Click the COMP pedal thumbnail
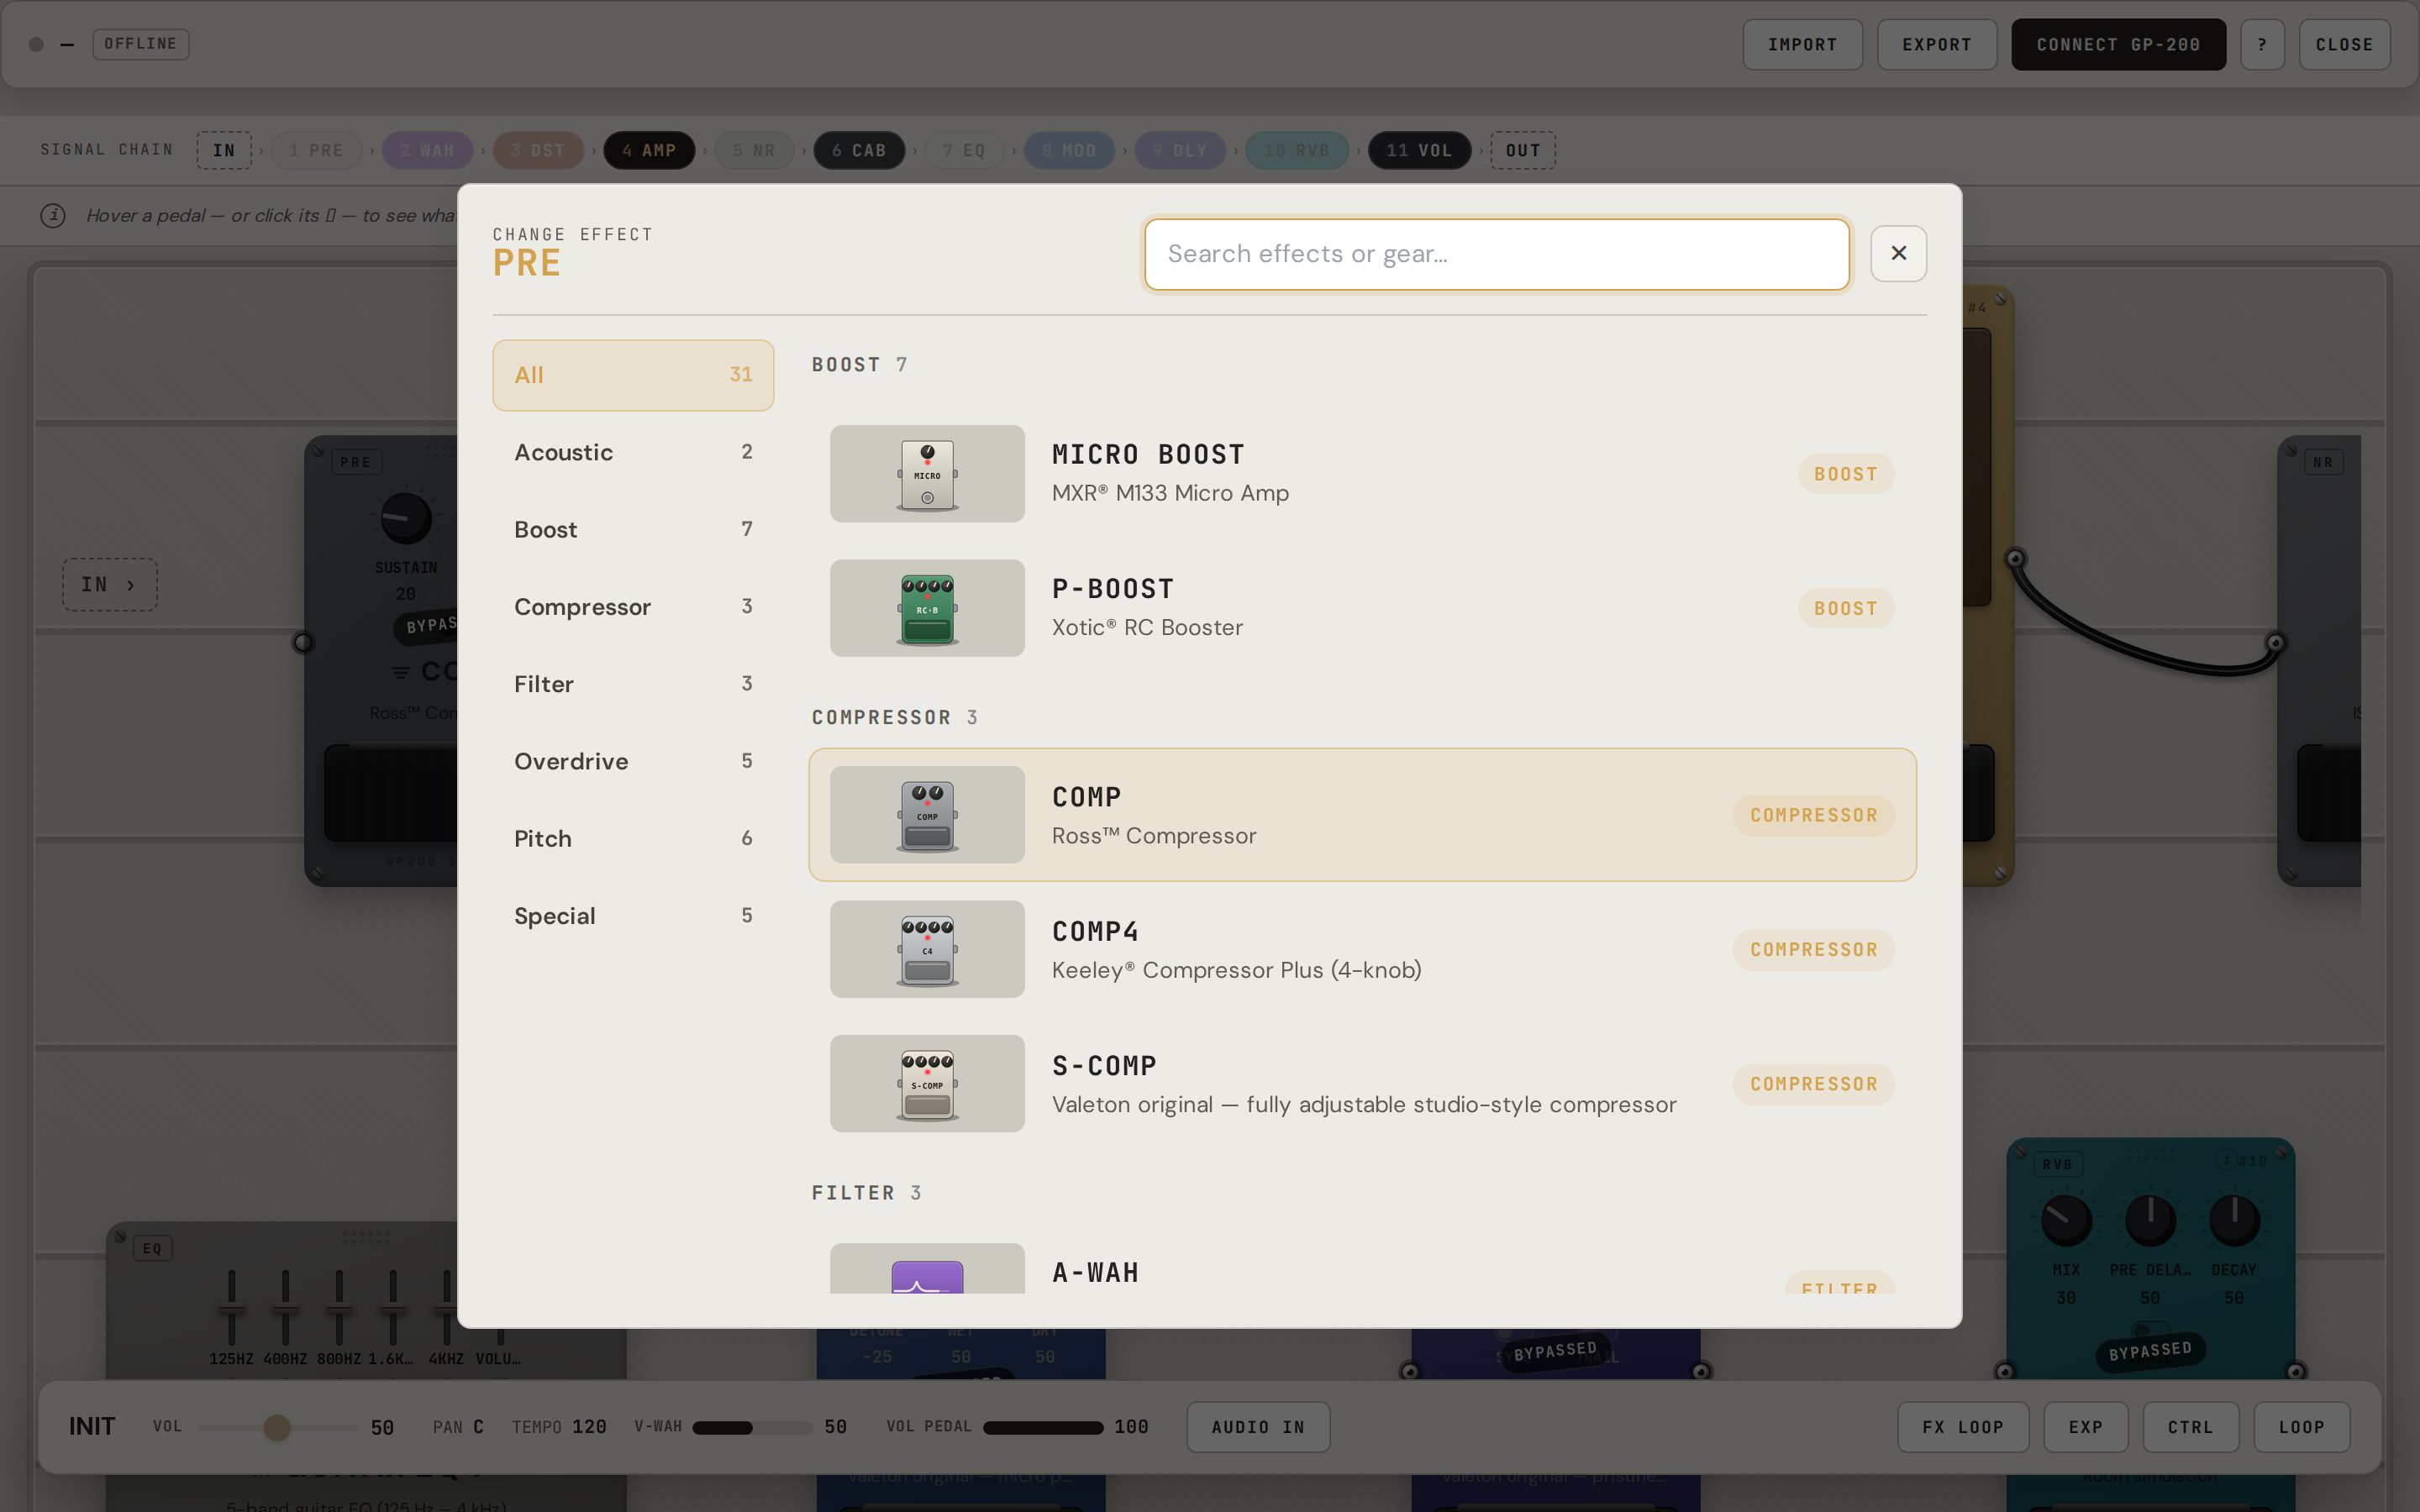2420x1512 pixels. point(927,815)
